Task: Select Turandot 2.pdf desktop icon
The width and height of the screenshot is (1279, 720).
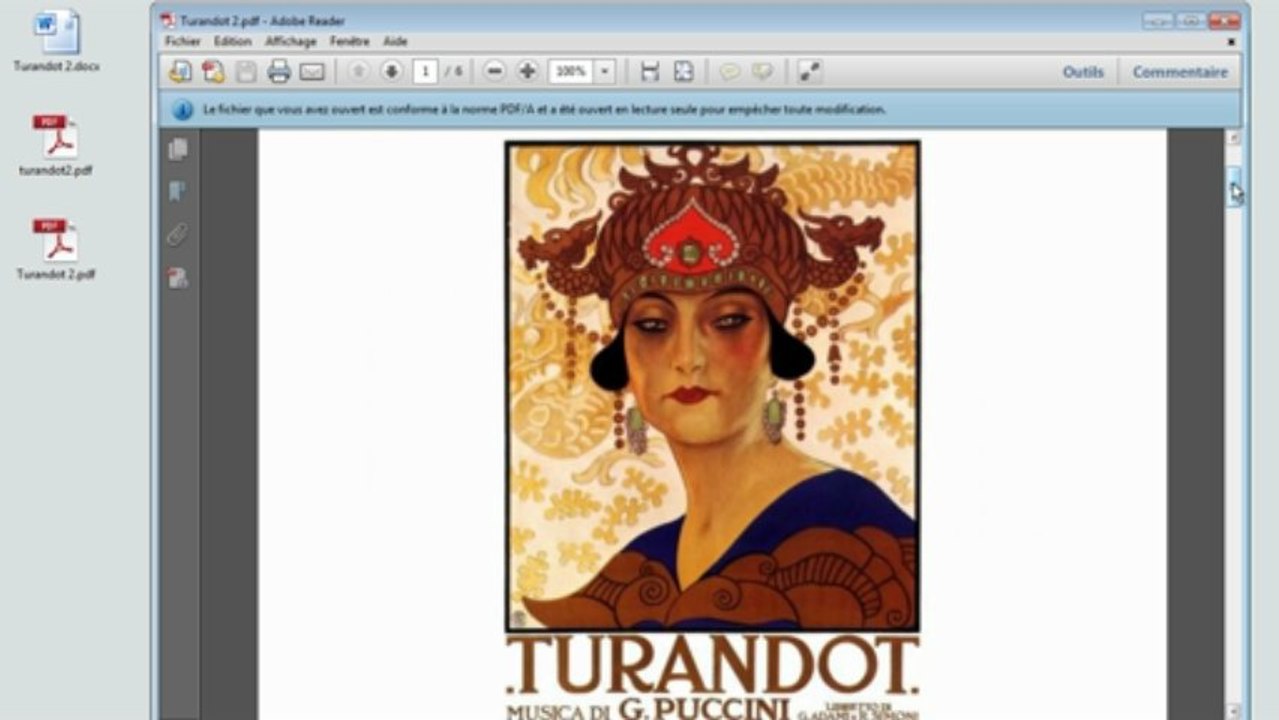Action: click(x=56, y=249)
